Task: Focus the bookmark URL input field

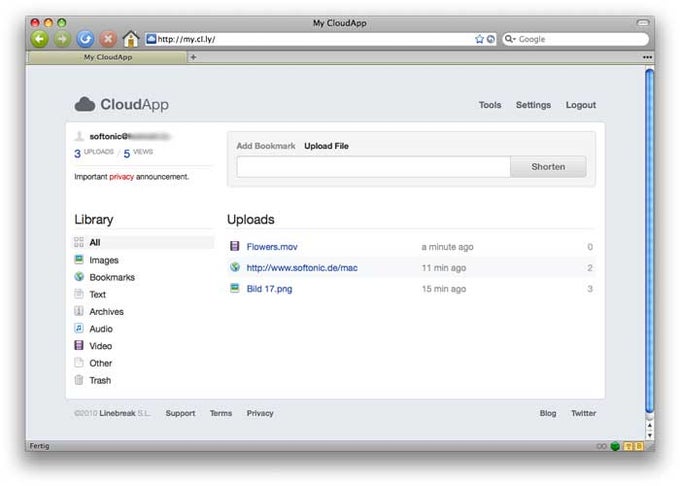Action: [x=373, y=167]
